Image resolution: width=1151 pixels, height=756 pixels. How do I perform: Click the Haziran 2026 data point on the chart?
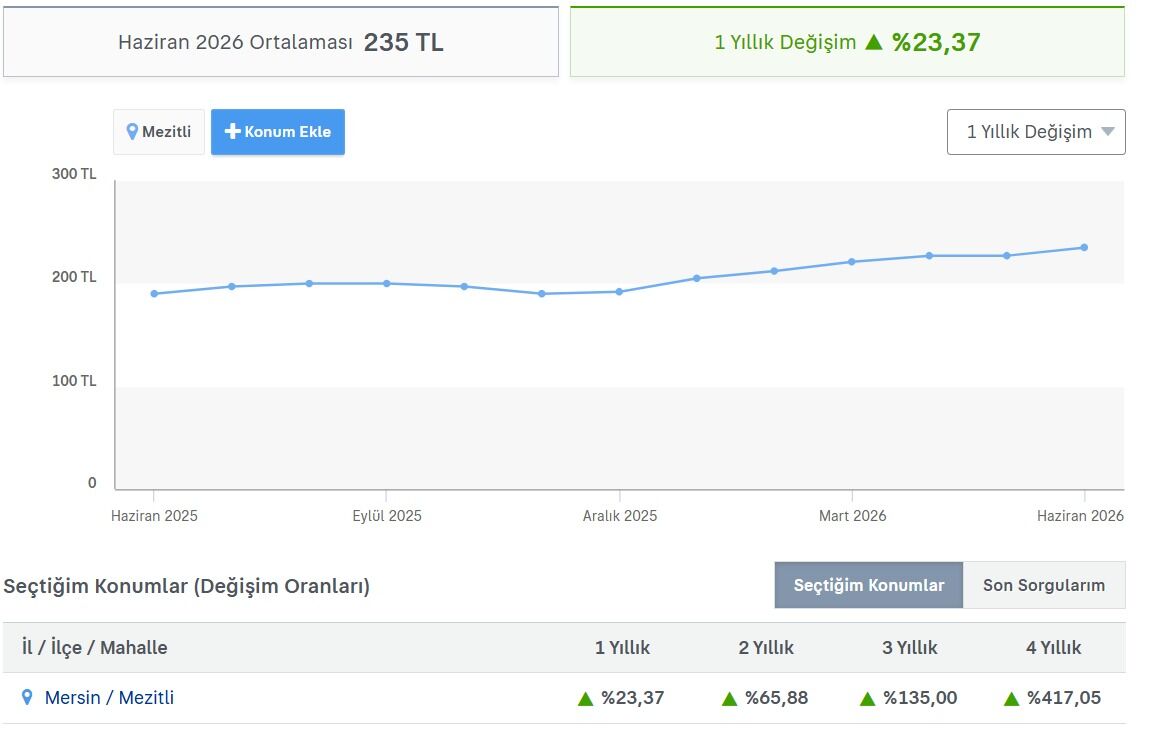pyautogui.click(x=1084, y=247)
